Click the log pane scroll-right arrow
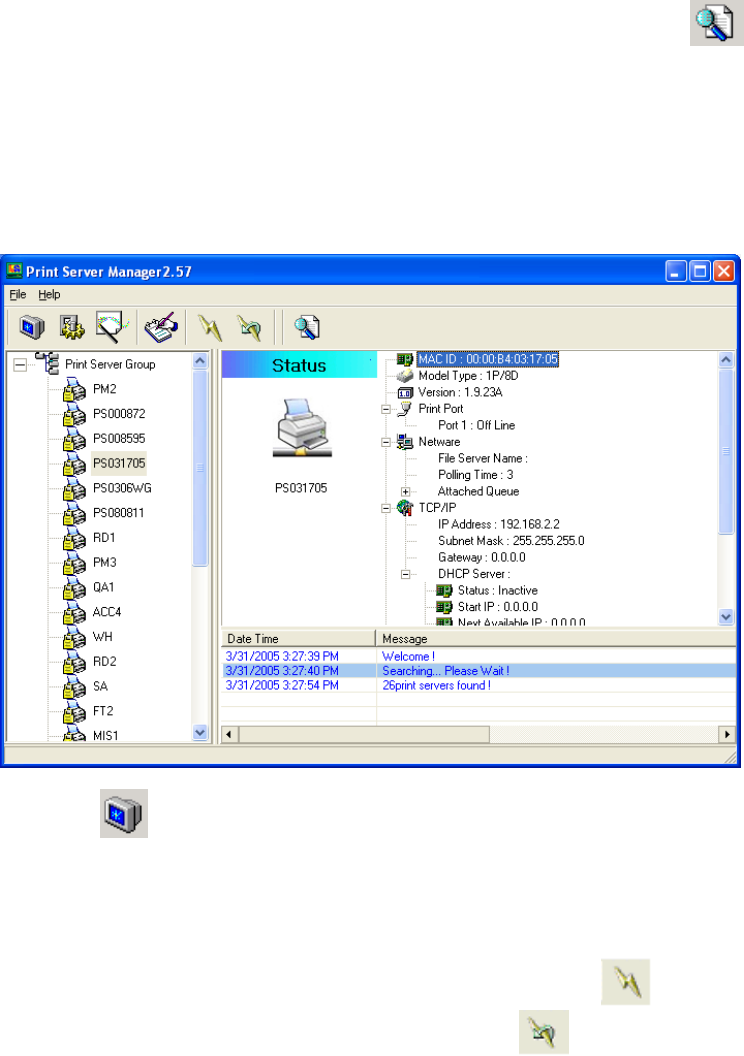The height and width of the screenshot is (1056, 744). click(727, 734)
